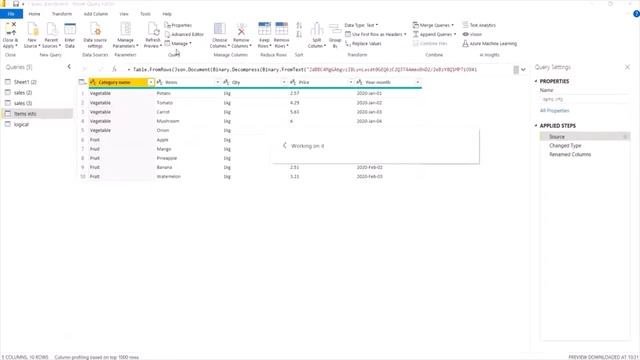The image size is (640, 360).
Task: Click the query Name input field
Action: tap(584, 99)
